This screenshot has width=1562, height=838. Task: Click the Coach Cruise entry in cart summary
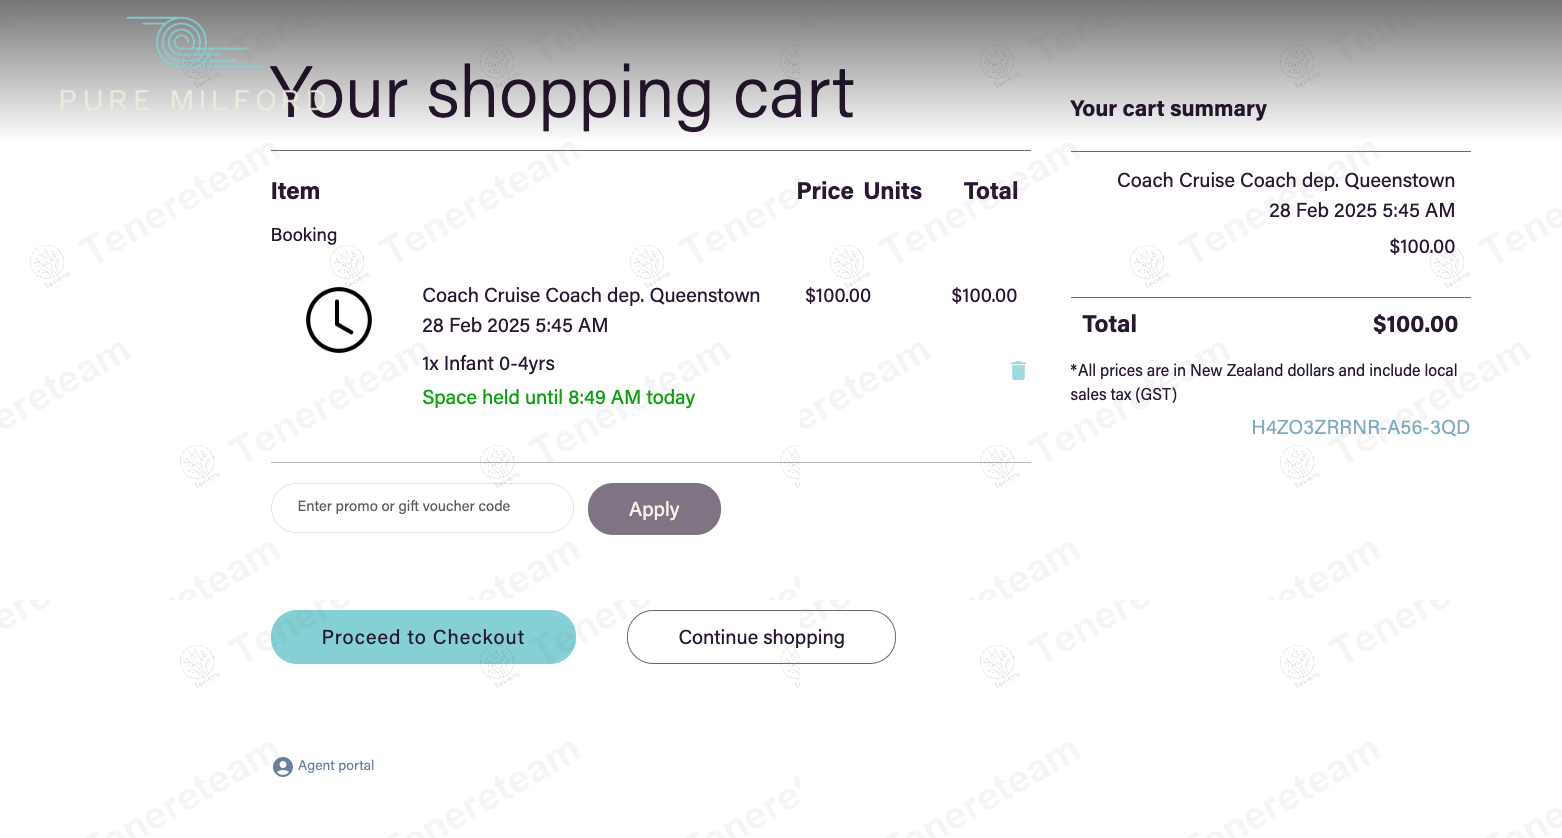(1285, 181)
